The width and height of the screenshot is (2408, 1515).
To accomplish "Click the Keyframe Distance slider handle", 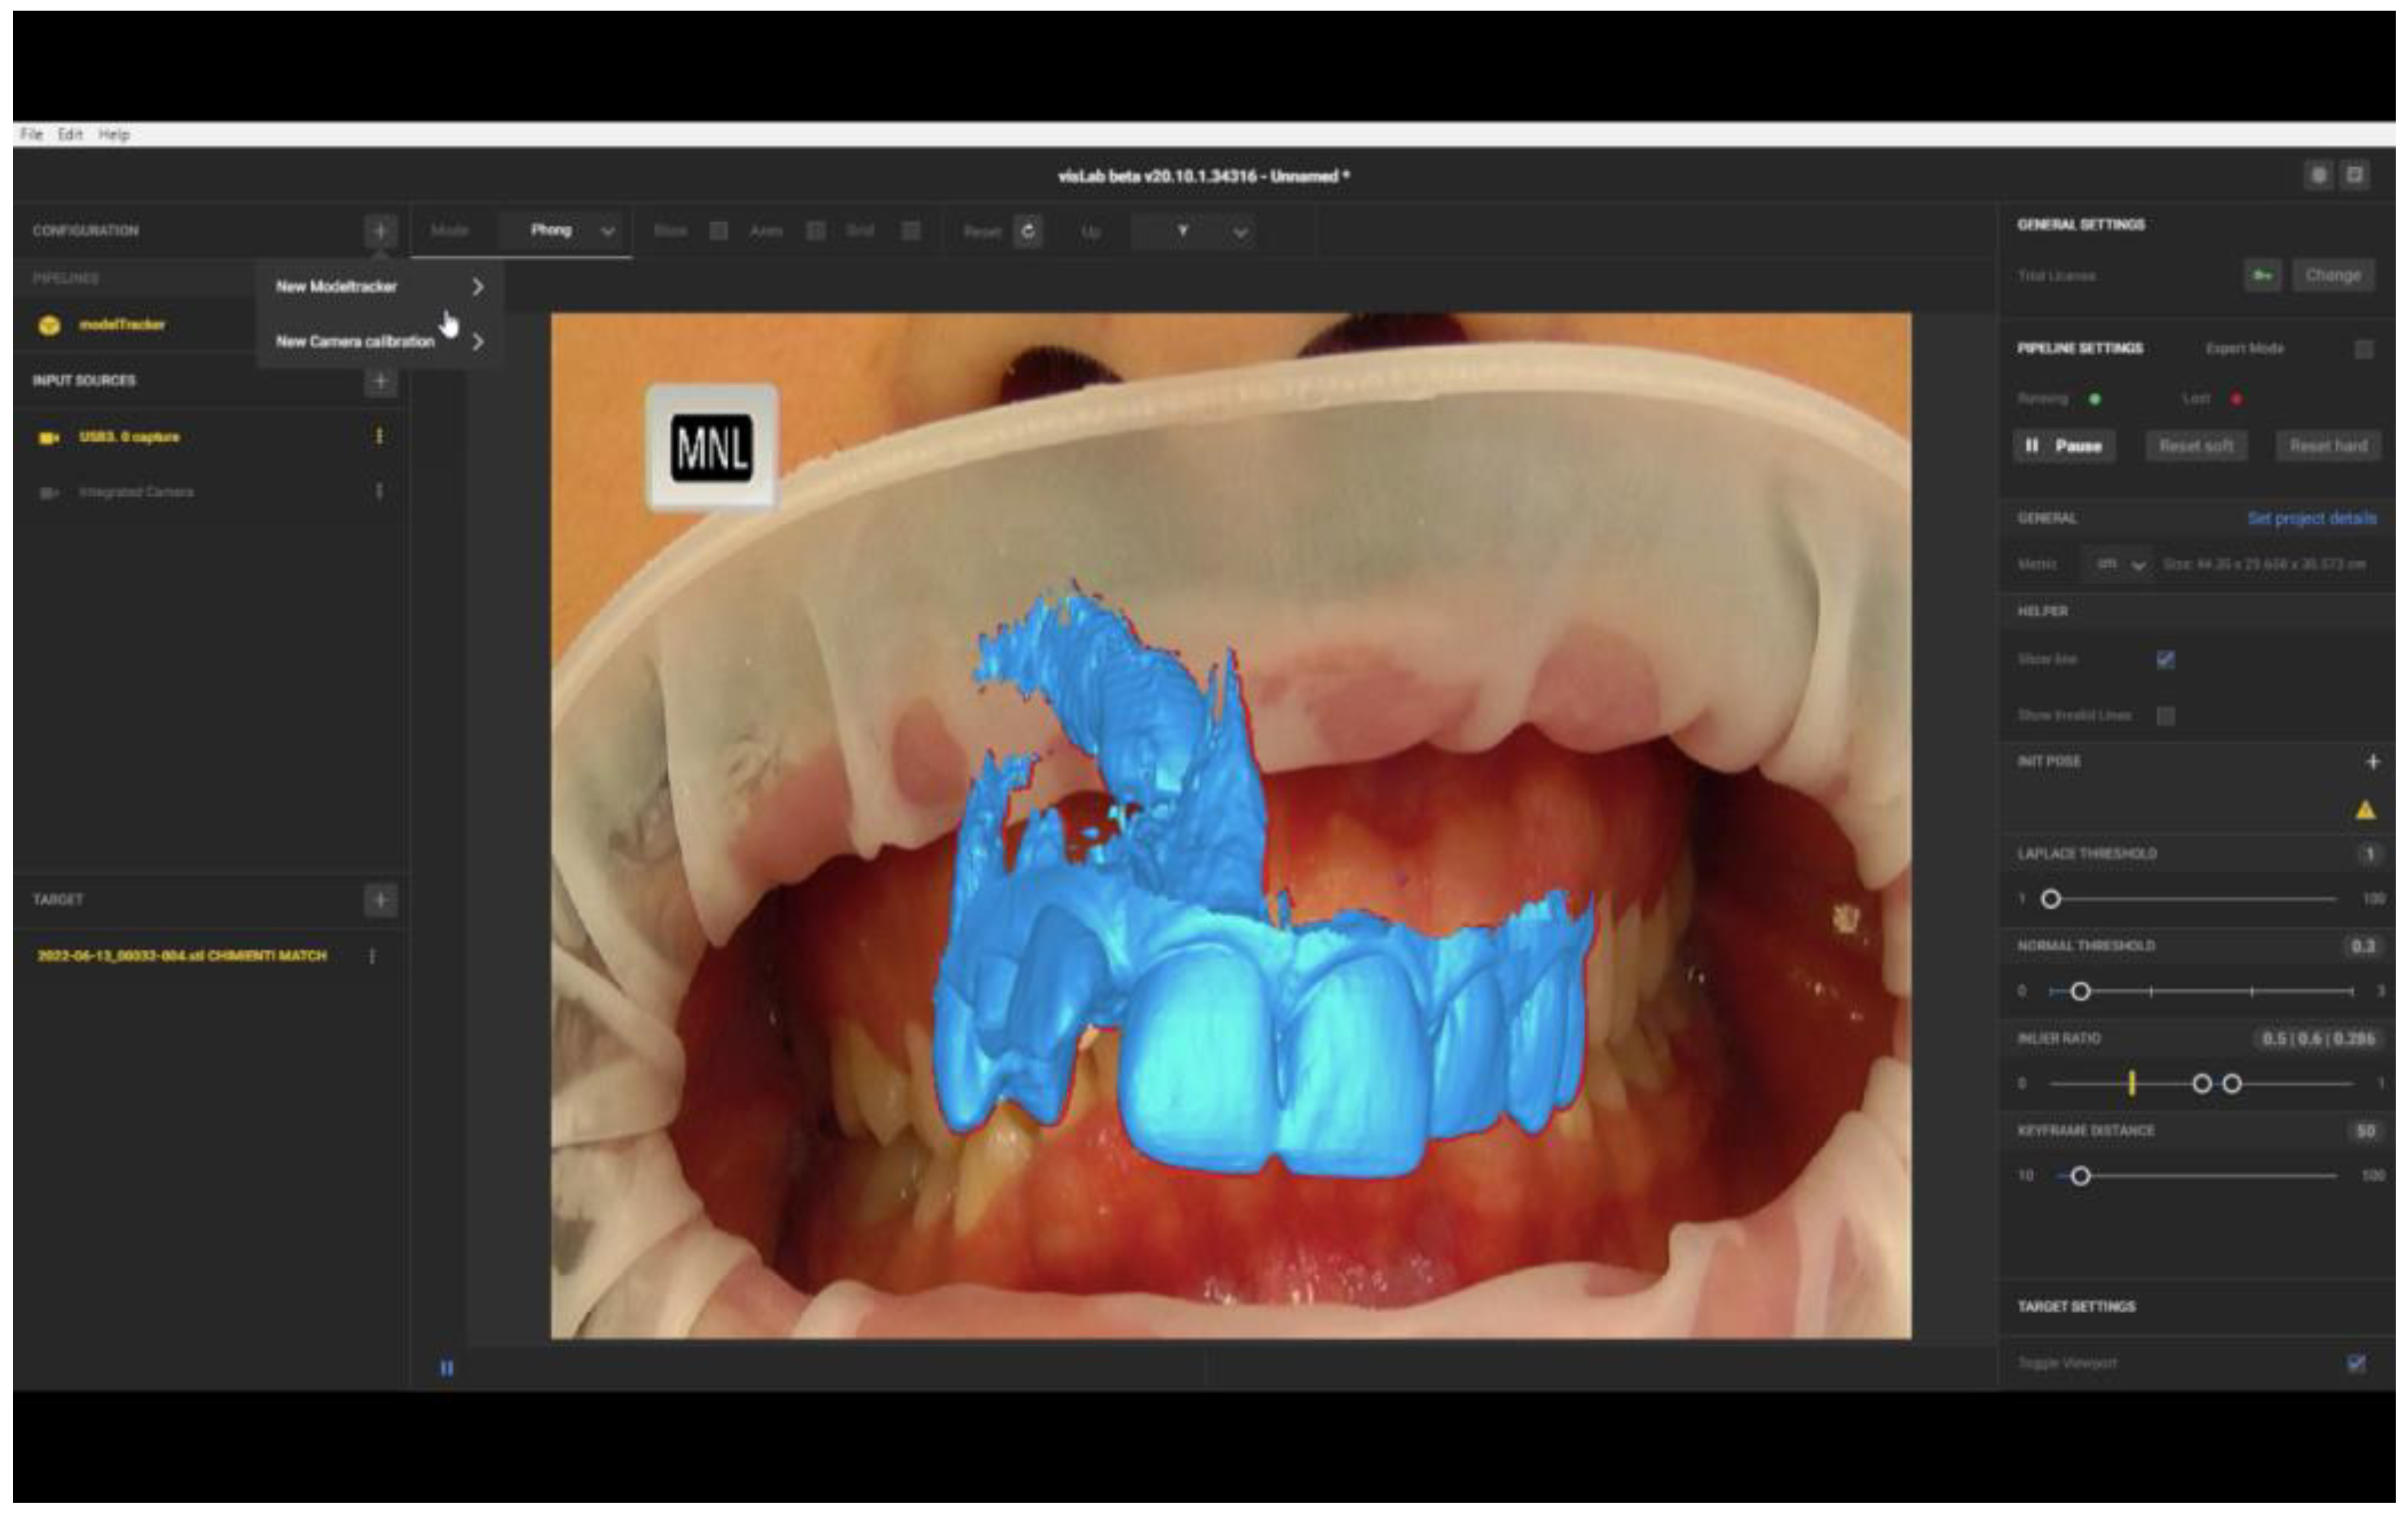I will [x=2080, y=1176].
